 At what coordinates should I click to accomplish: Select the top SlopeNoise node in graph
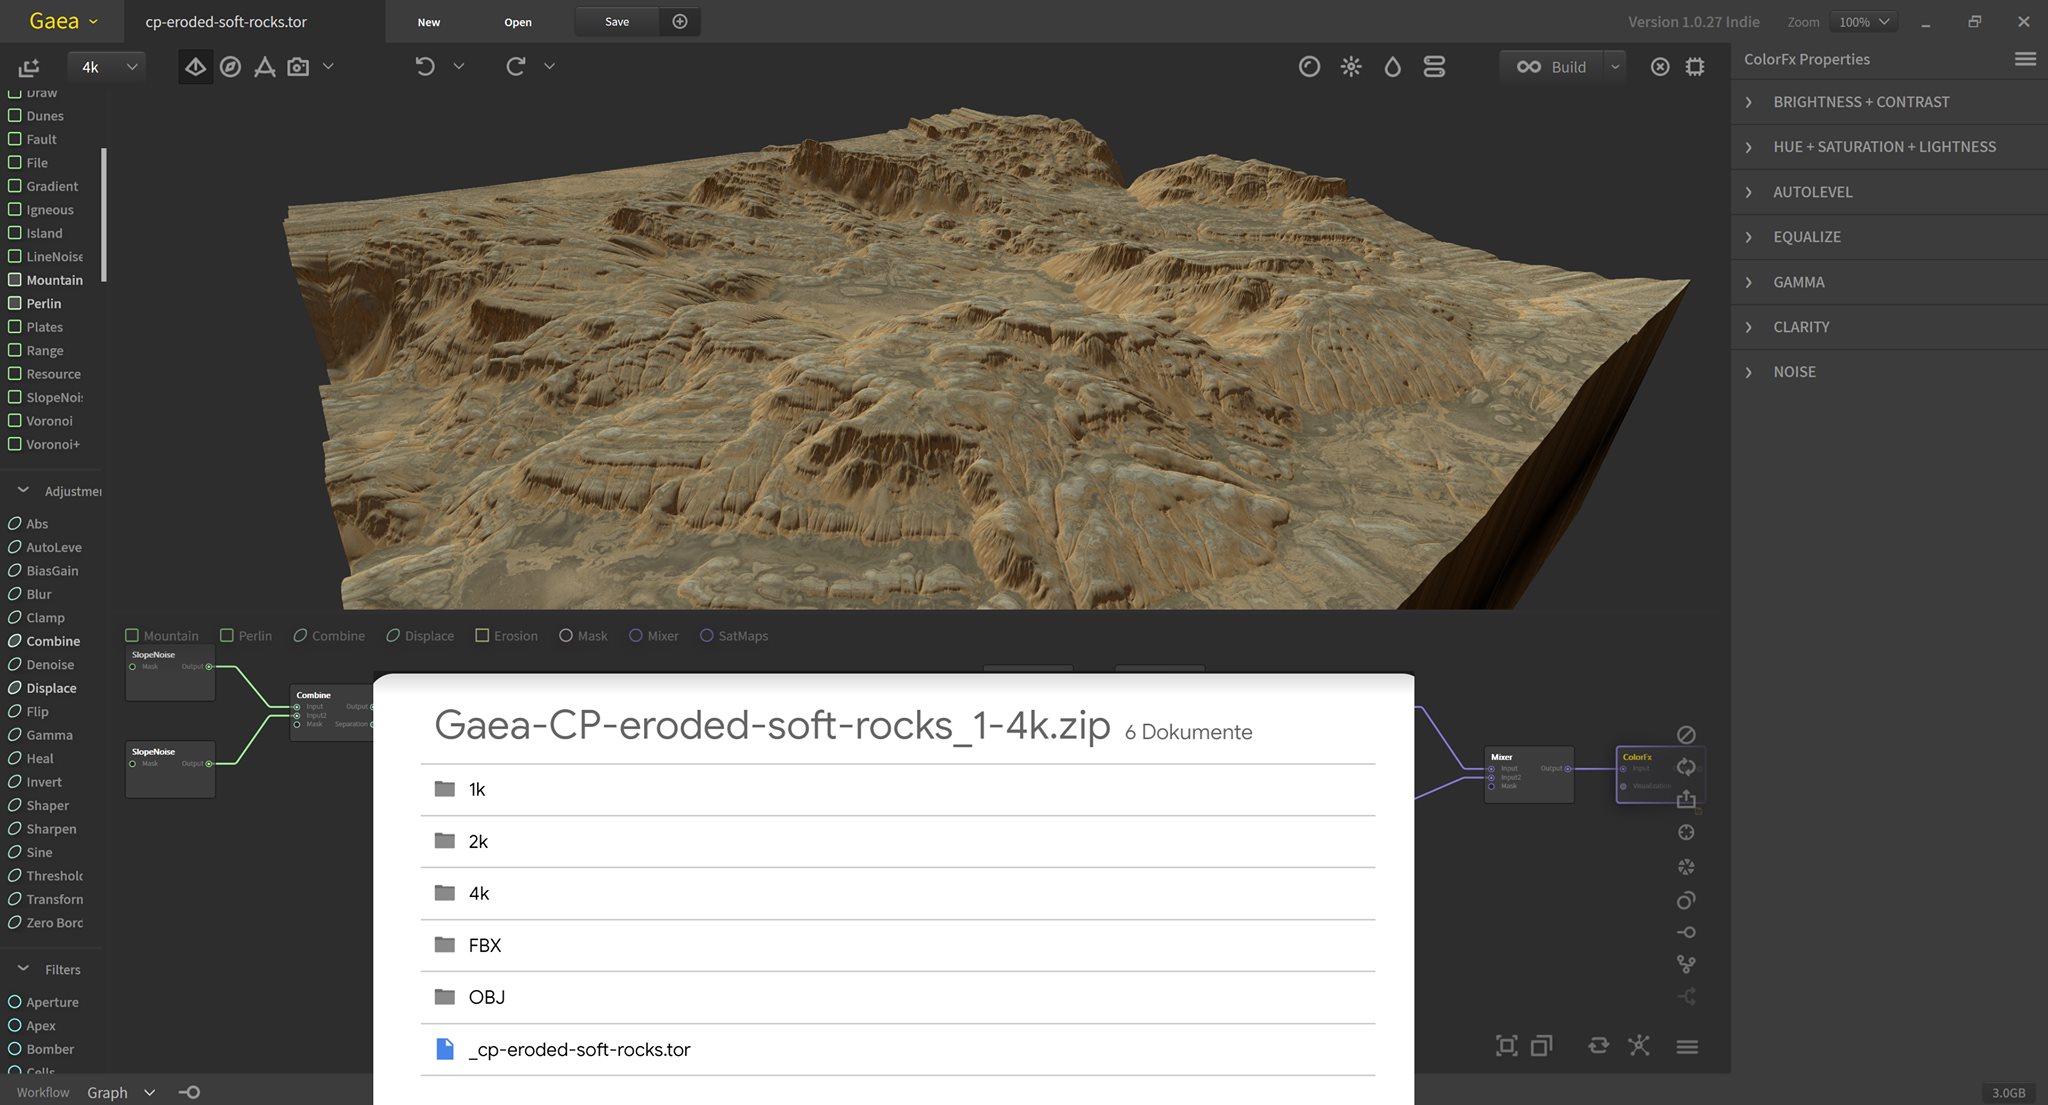tap(170, 674)
